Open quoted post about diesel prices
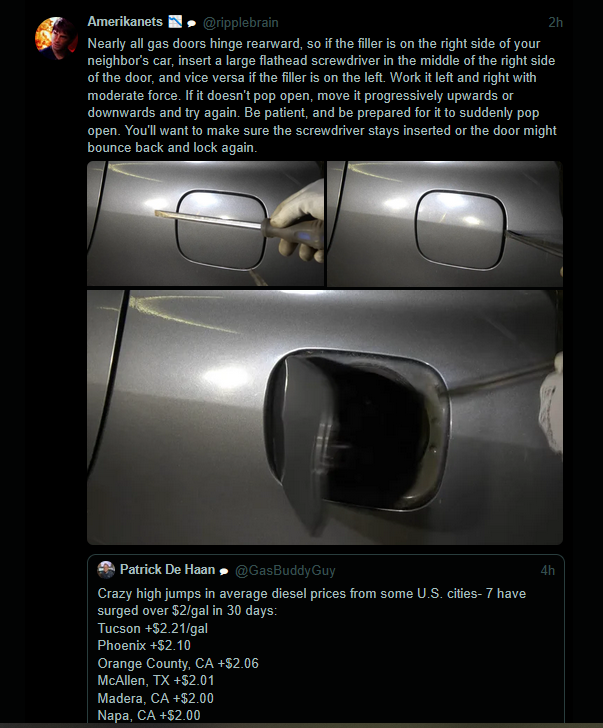603x728 pixels. coord(326,639)
